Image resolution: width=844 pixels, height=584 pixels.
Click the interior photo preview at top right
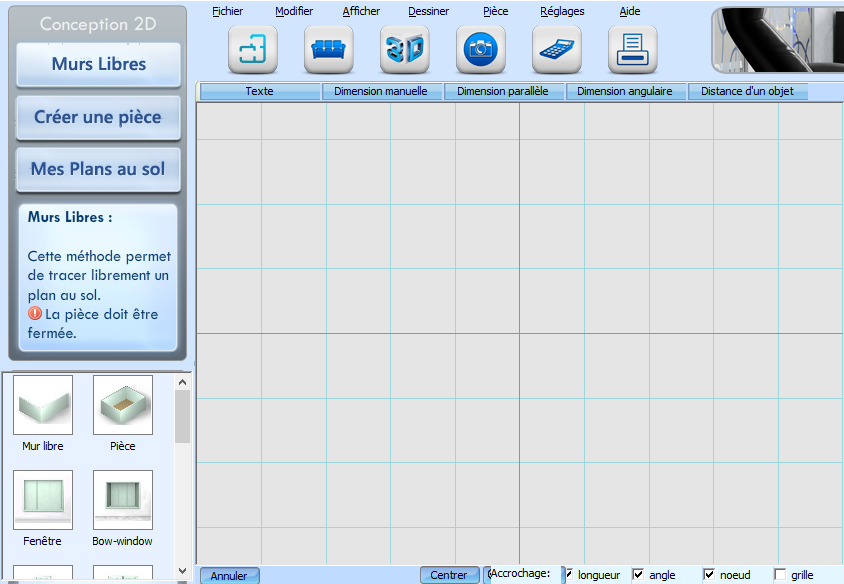pyautogui.click(x=777, y=39)
